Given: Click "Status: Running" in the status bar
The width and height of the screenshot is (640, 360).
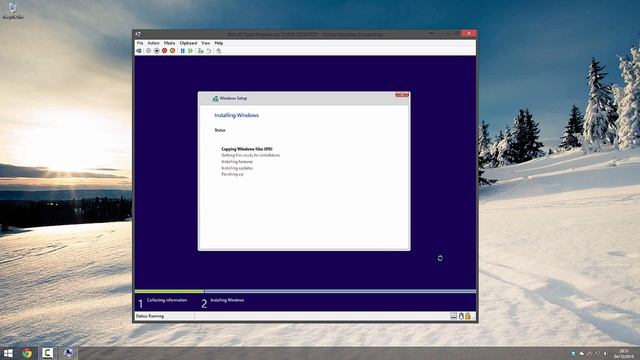Looking at the screenshot, I should click(x=149, y=316).
